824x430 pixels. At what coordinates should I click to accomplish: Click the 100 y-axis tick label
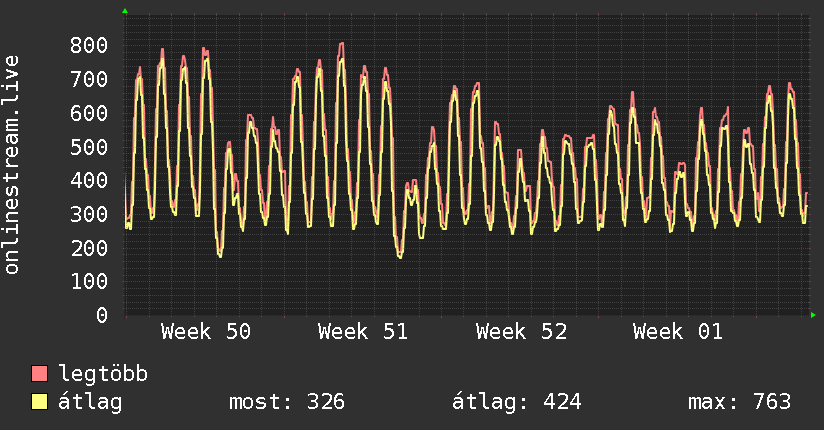(90, 282)
